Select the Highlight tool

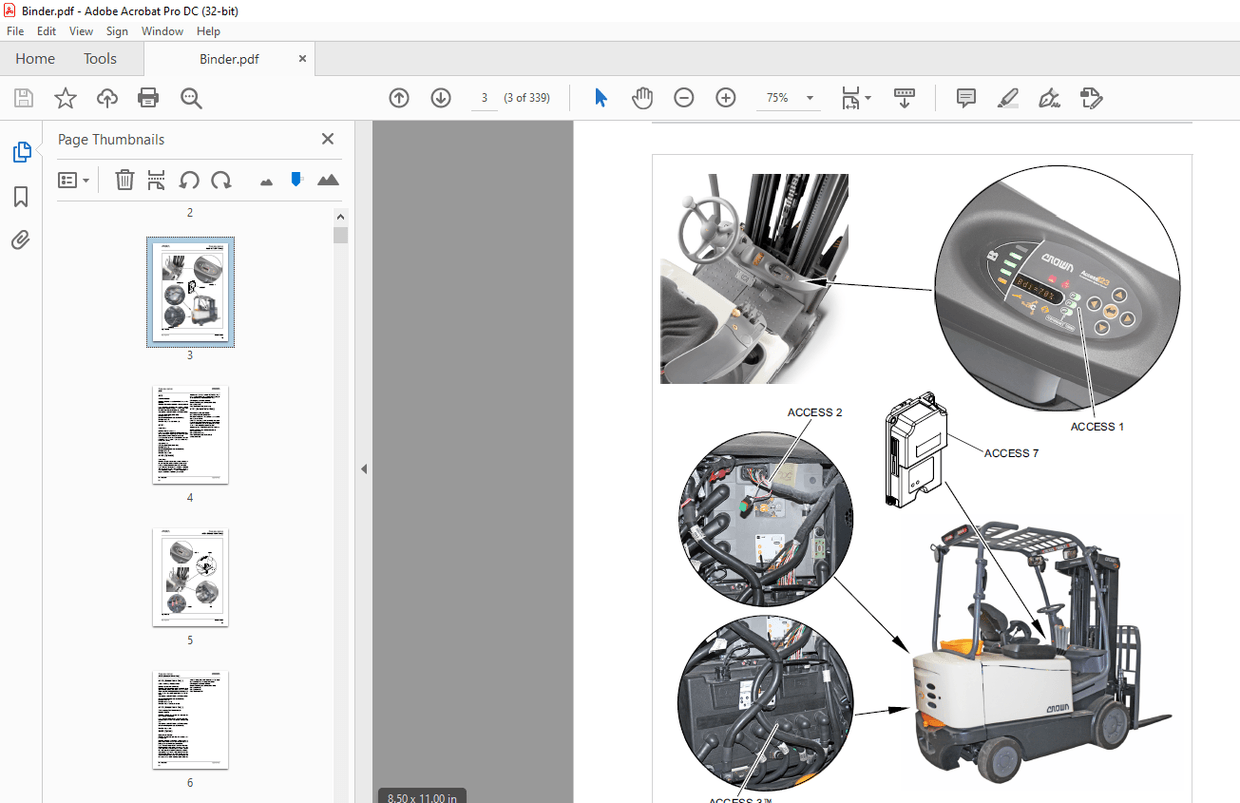coord(1008,97)
